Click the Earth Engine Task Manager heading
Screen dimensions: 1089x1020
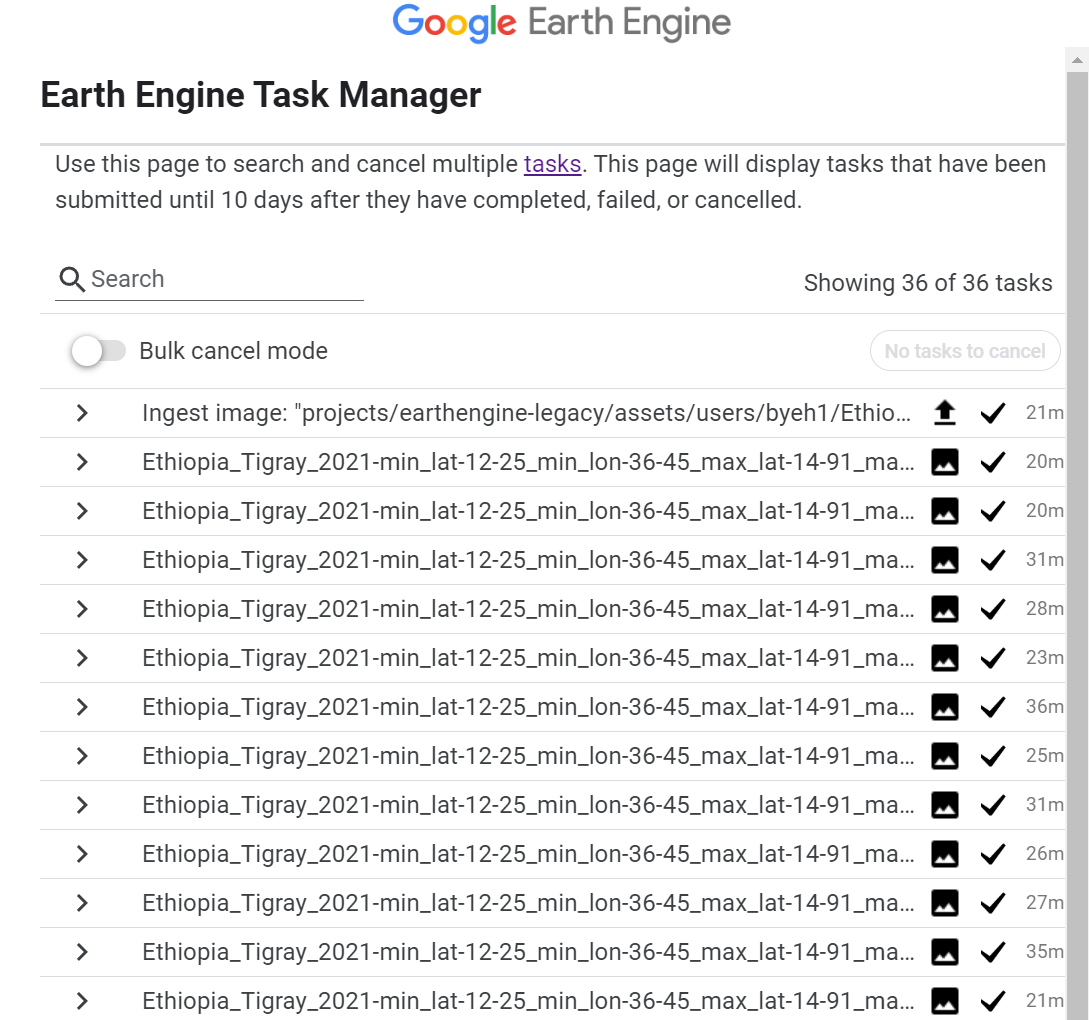[260, 95]
